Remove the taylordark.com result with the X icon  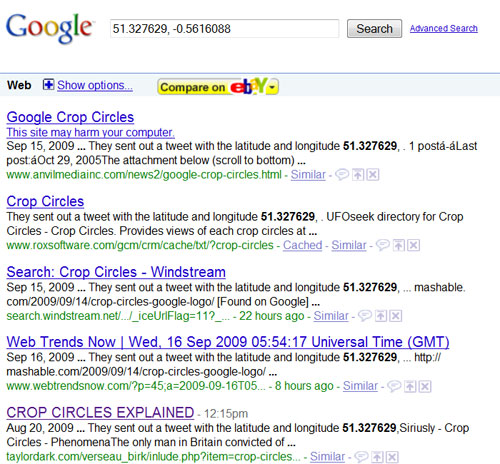392,457
